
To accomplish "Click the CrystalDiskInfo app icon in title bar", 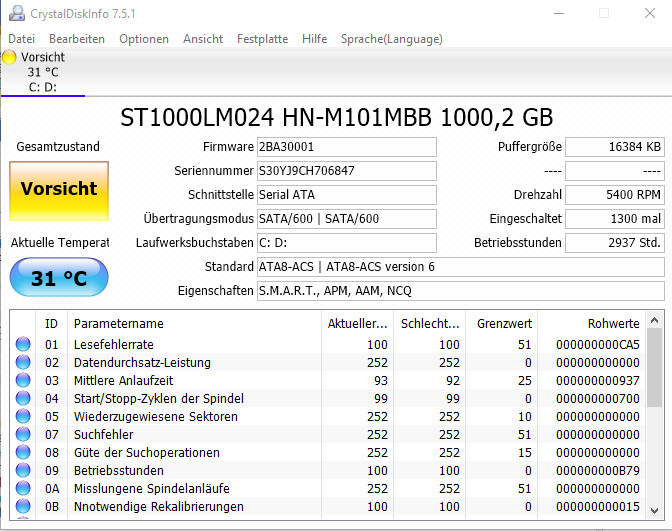I will tap(17, 13).
